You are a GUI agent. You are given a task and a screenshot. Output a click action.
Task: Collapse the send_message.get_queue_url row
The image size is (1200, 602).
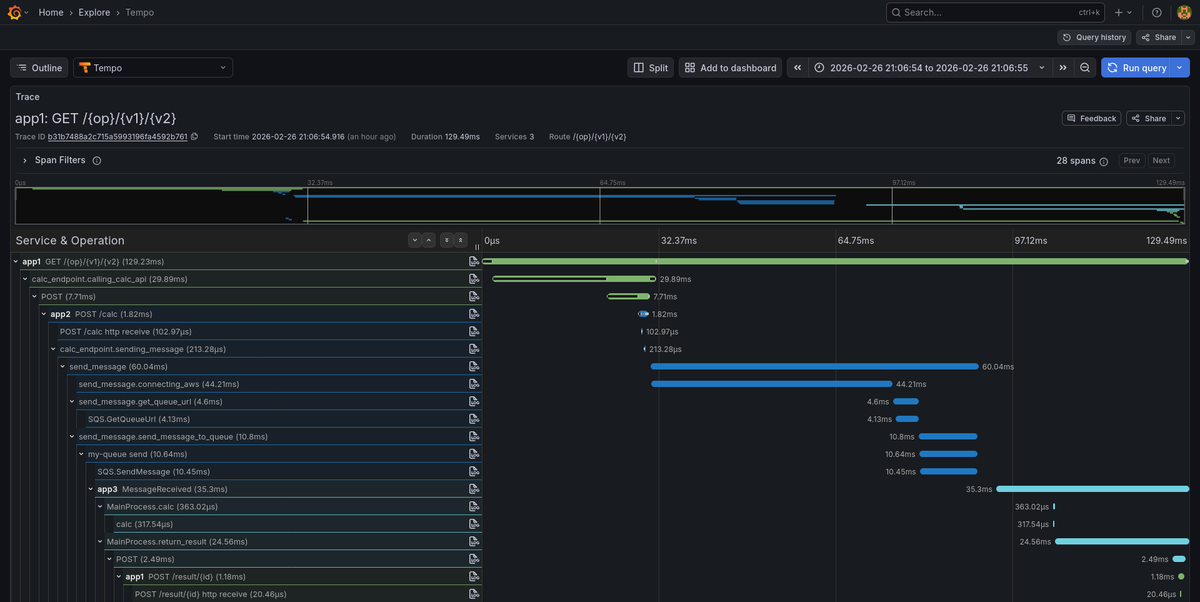[73, 401]
